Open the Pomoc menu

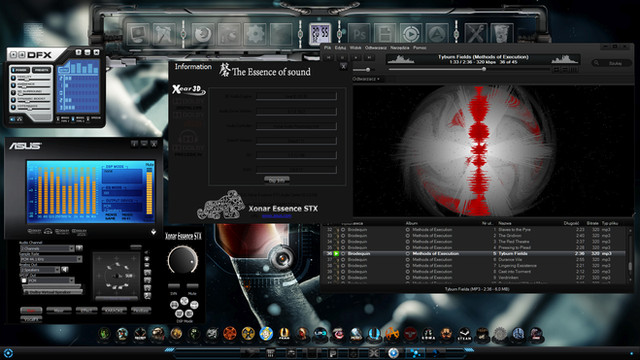click(420, 48)
